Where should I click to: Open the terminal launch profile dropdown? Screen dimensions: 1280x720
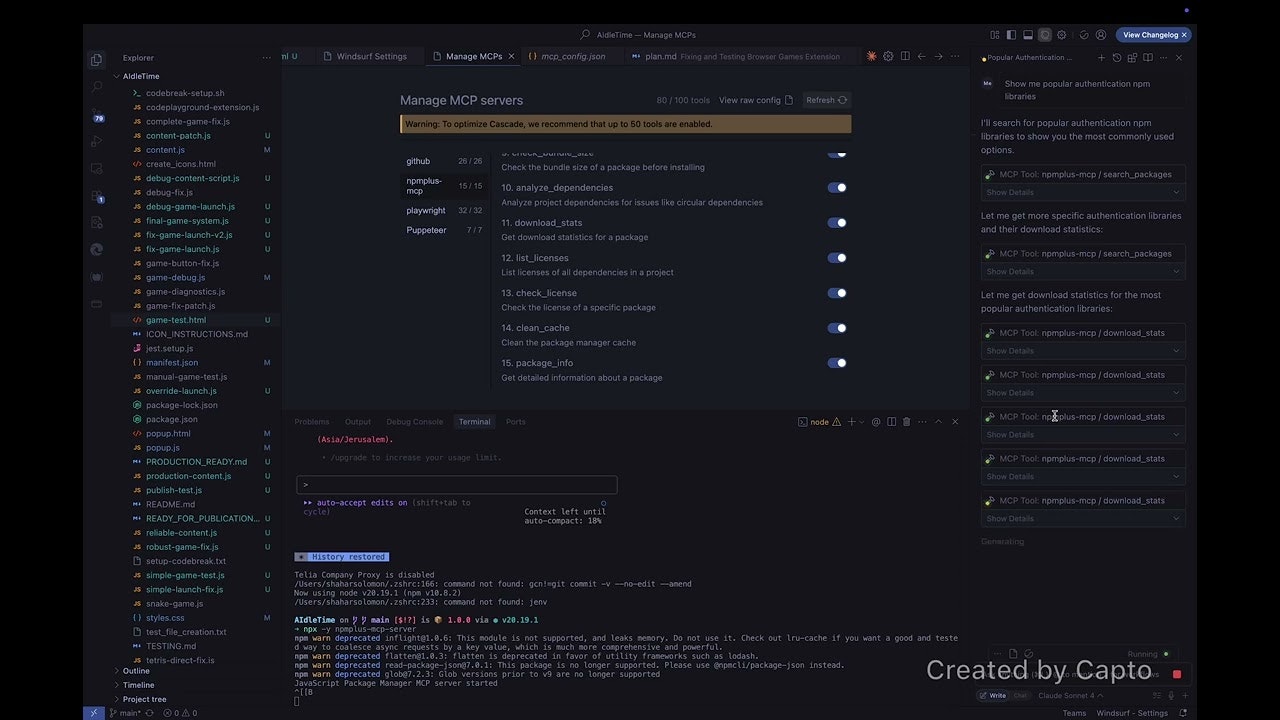(861, 422)
